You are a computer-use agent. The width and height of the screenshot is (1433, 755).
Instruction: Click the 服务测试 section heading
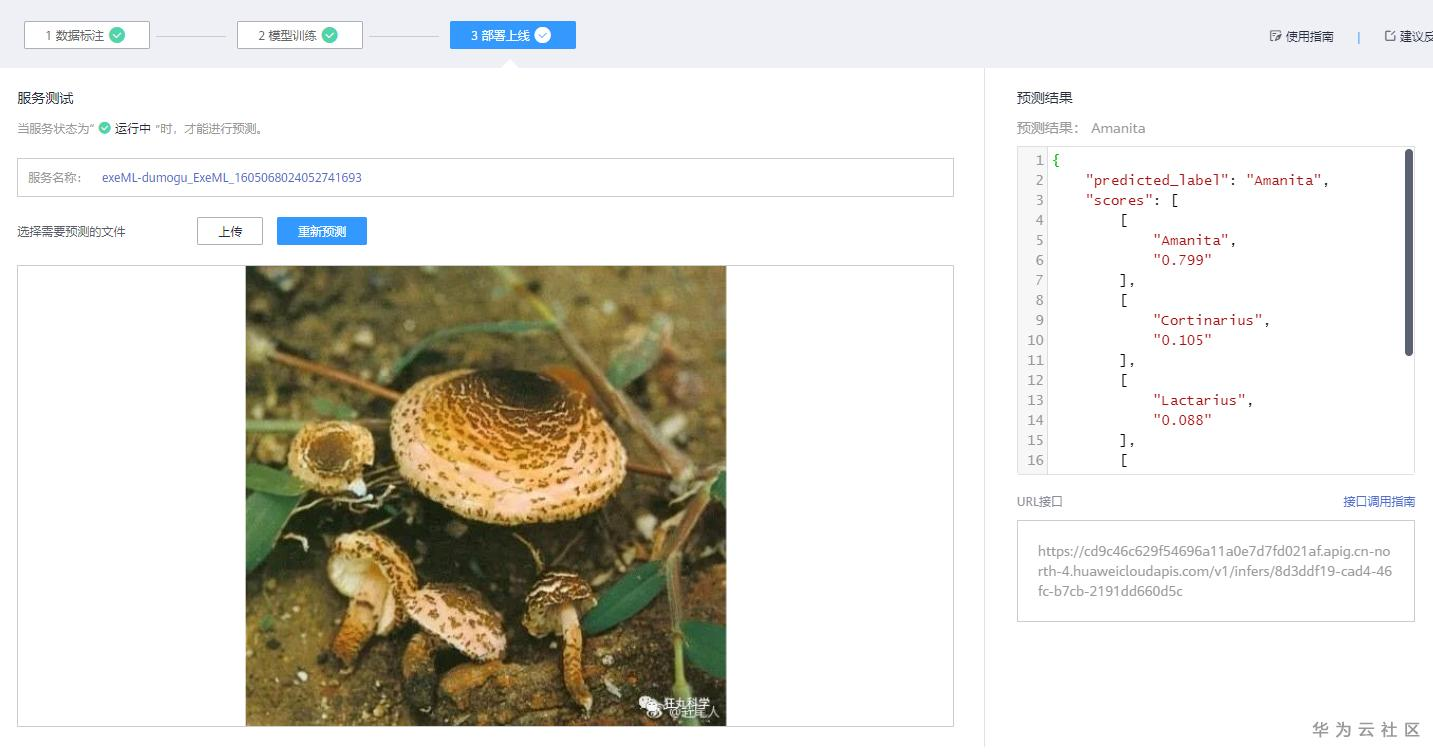(x=45, y=98)
